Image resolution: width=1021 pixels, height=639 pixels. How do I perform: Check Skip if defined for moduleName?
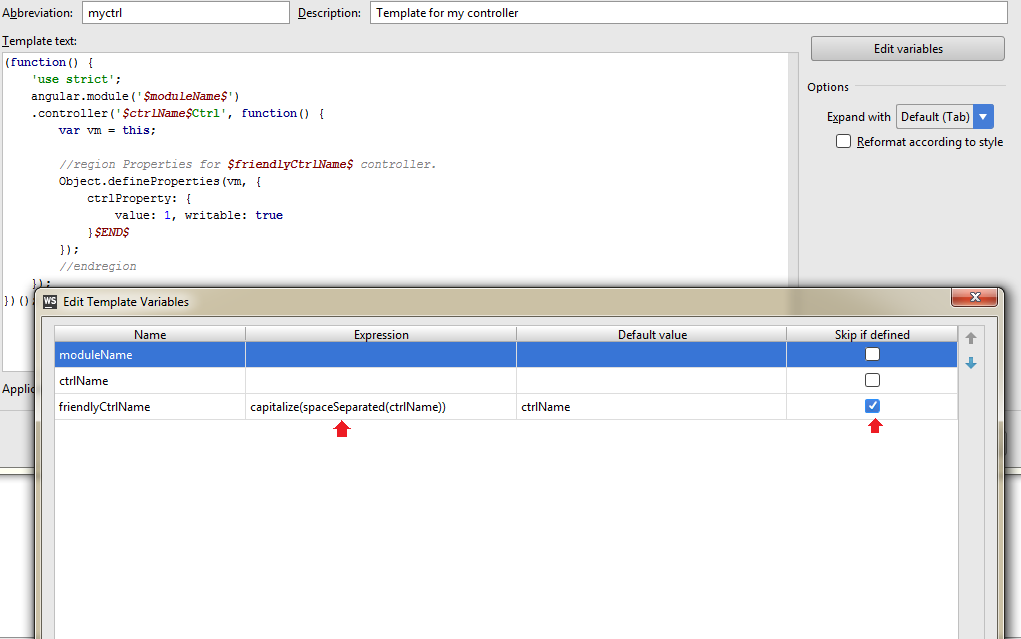872,353
